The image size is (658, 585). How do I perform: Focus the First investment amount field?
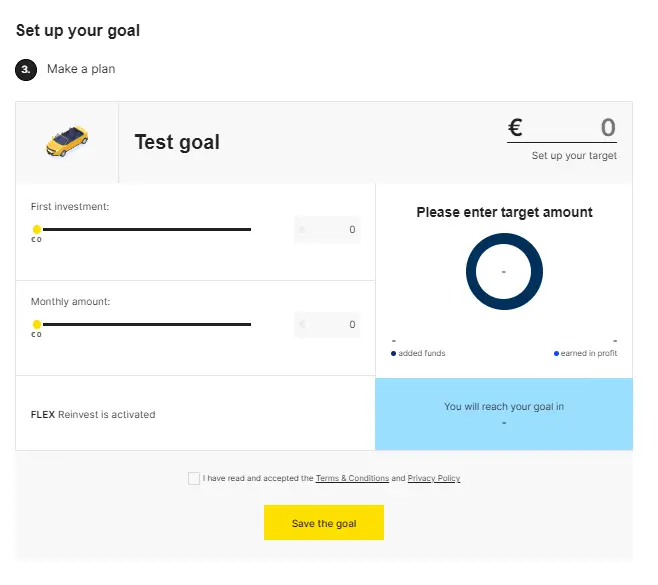[327, 230]
